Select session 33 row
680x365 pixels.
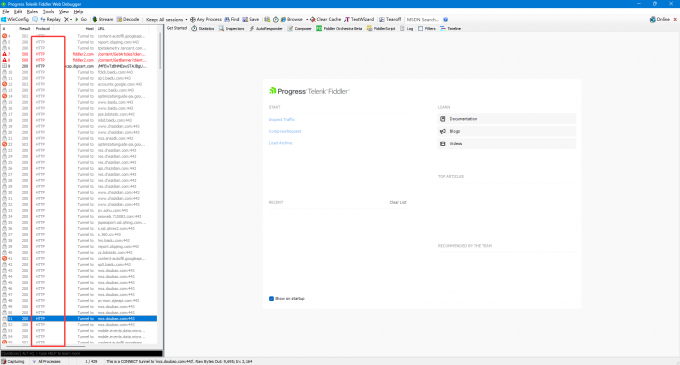[x=79, y=211]
